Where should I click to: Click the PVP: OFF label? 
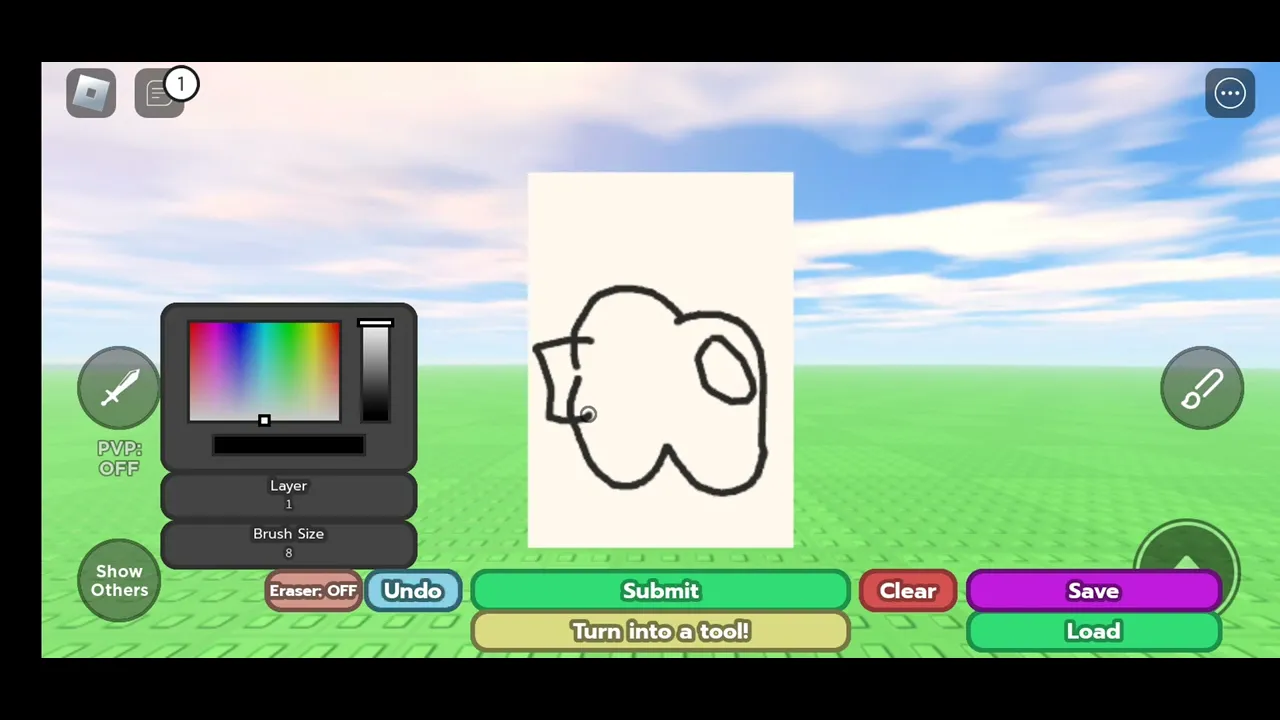tap(119, 458)
